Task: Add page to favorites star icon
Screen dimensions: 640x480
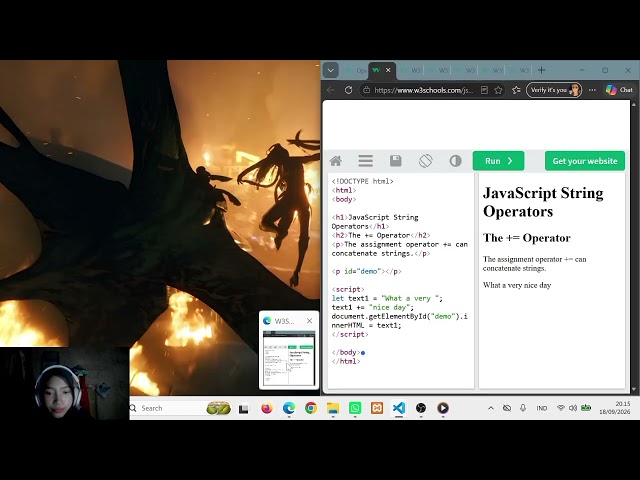Action: pos(498,90)
